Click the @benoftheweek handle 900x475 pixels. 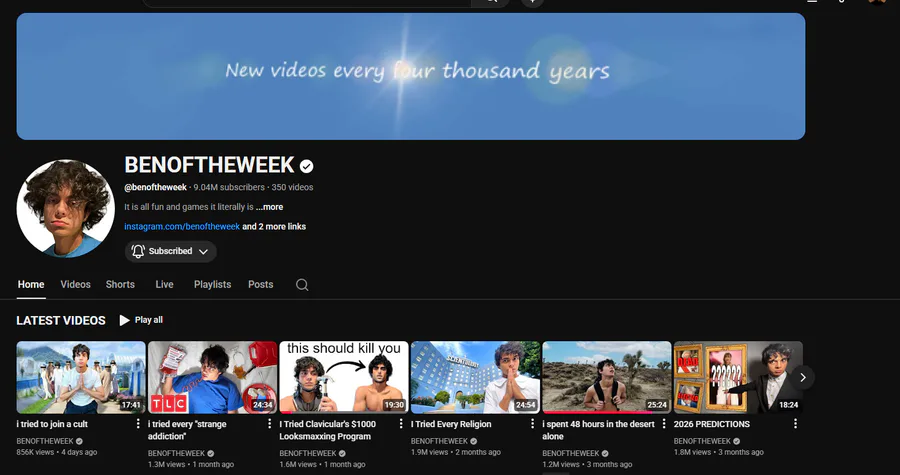pos(156,187)
